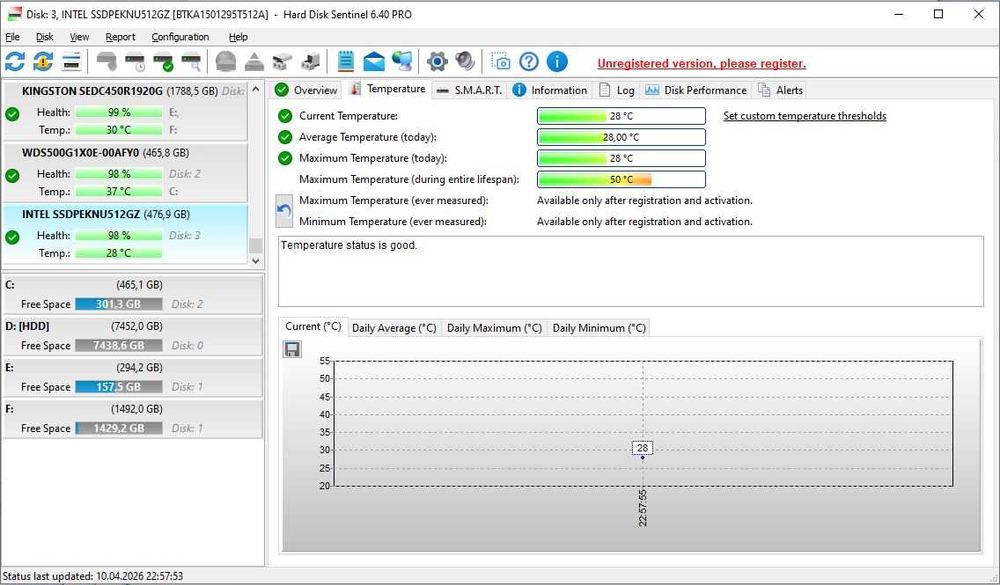Viewport: 1000px width, 585px height.
Task: Select the WDS500G1X0E-00AFY0 disk entry
Action: (126, 172)
